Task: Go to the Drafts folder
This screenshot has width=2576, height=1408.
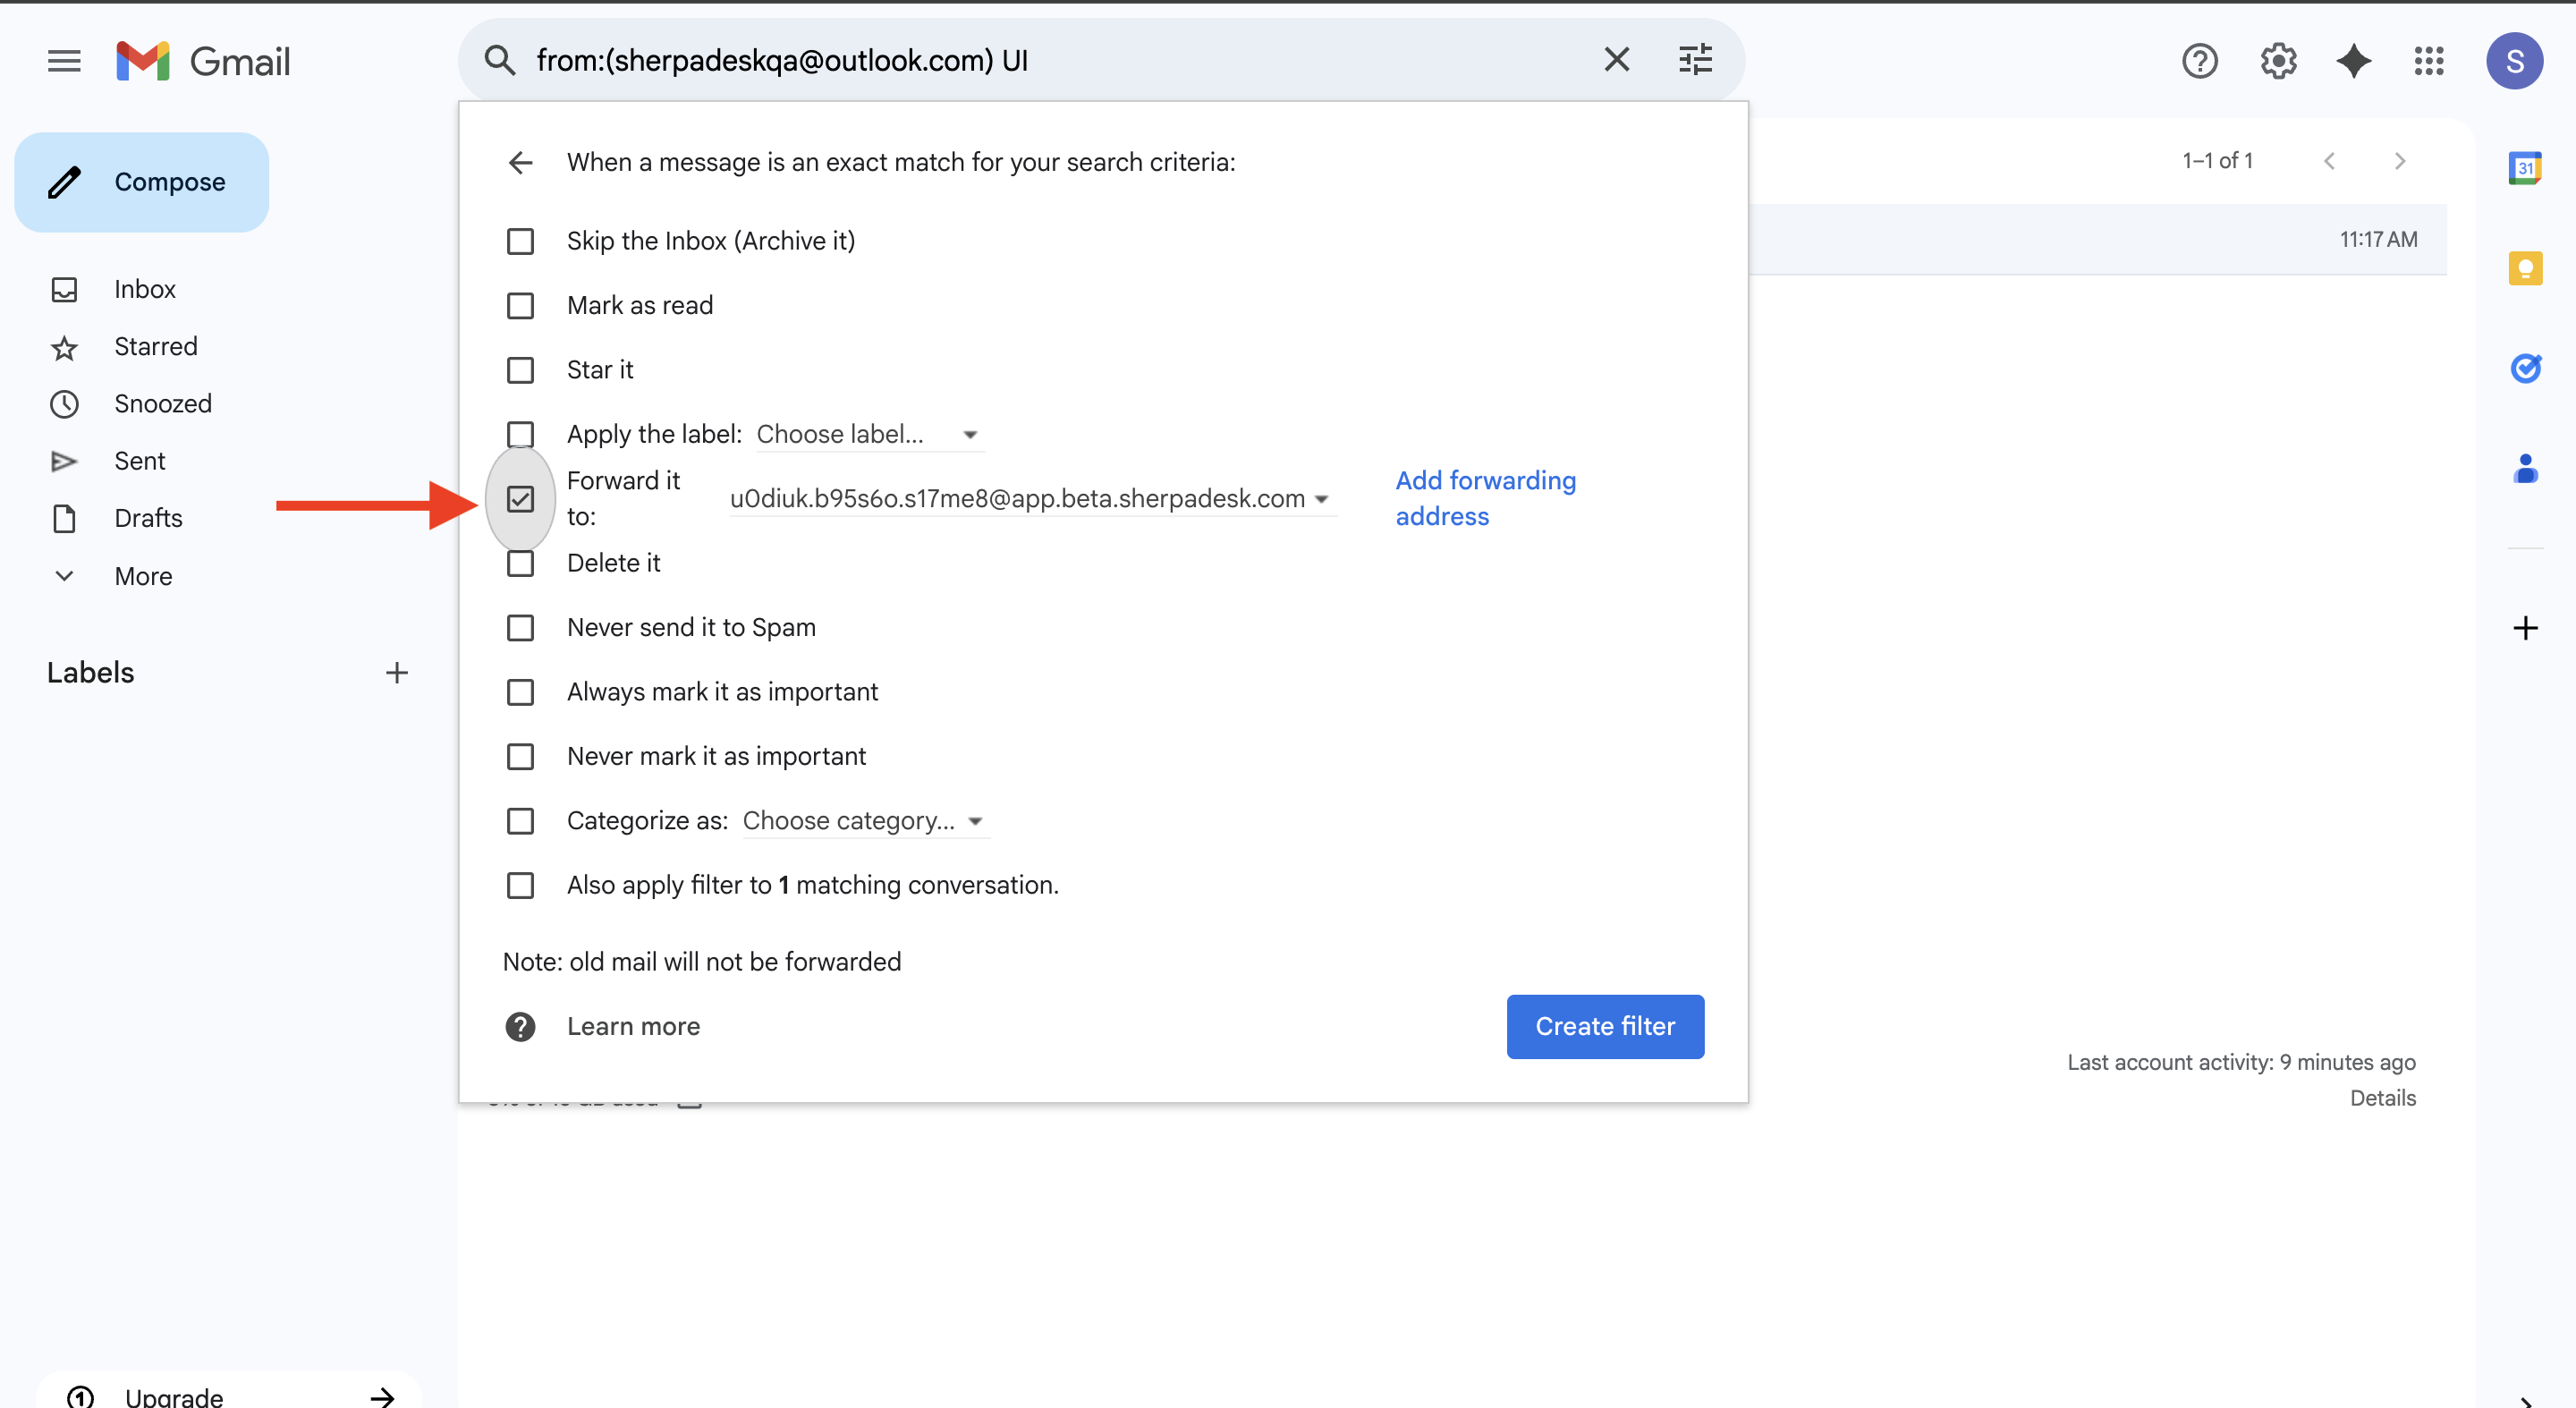Action: pos(148,518)
